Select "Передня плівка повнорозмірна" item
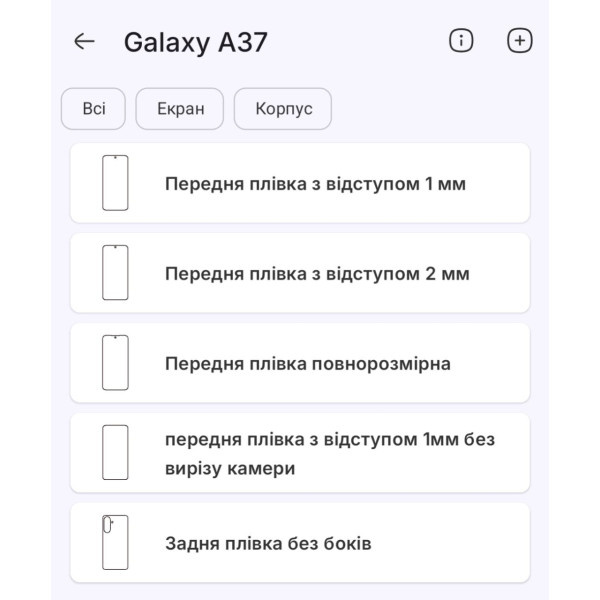Screen dimensions: 600x600 (307, 363)
